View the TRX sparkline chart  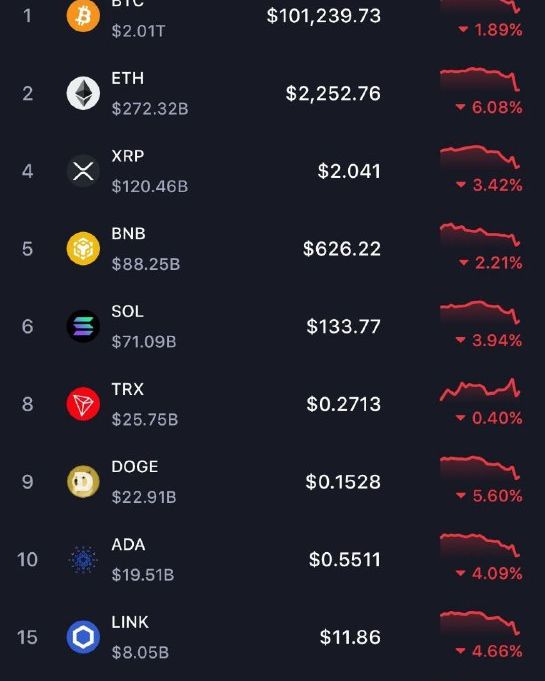coord(480,389)
